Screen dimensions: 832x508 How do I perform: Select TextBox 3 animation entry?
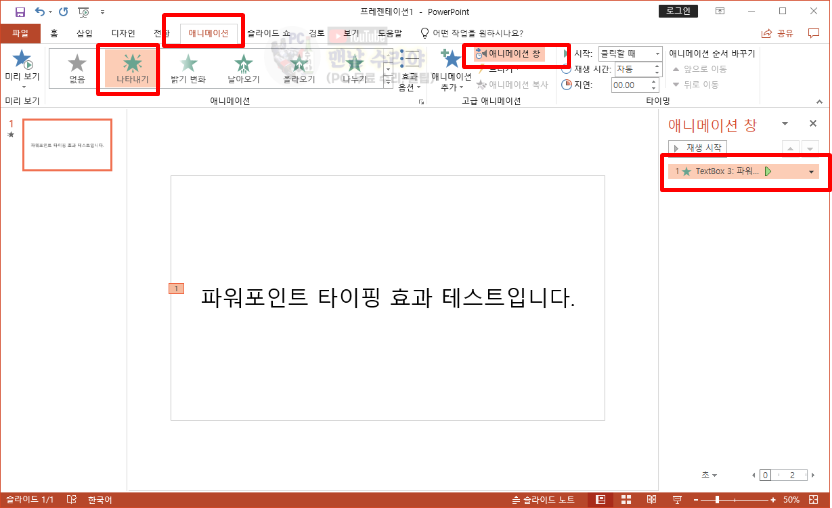click(x=743, y=171)
